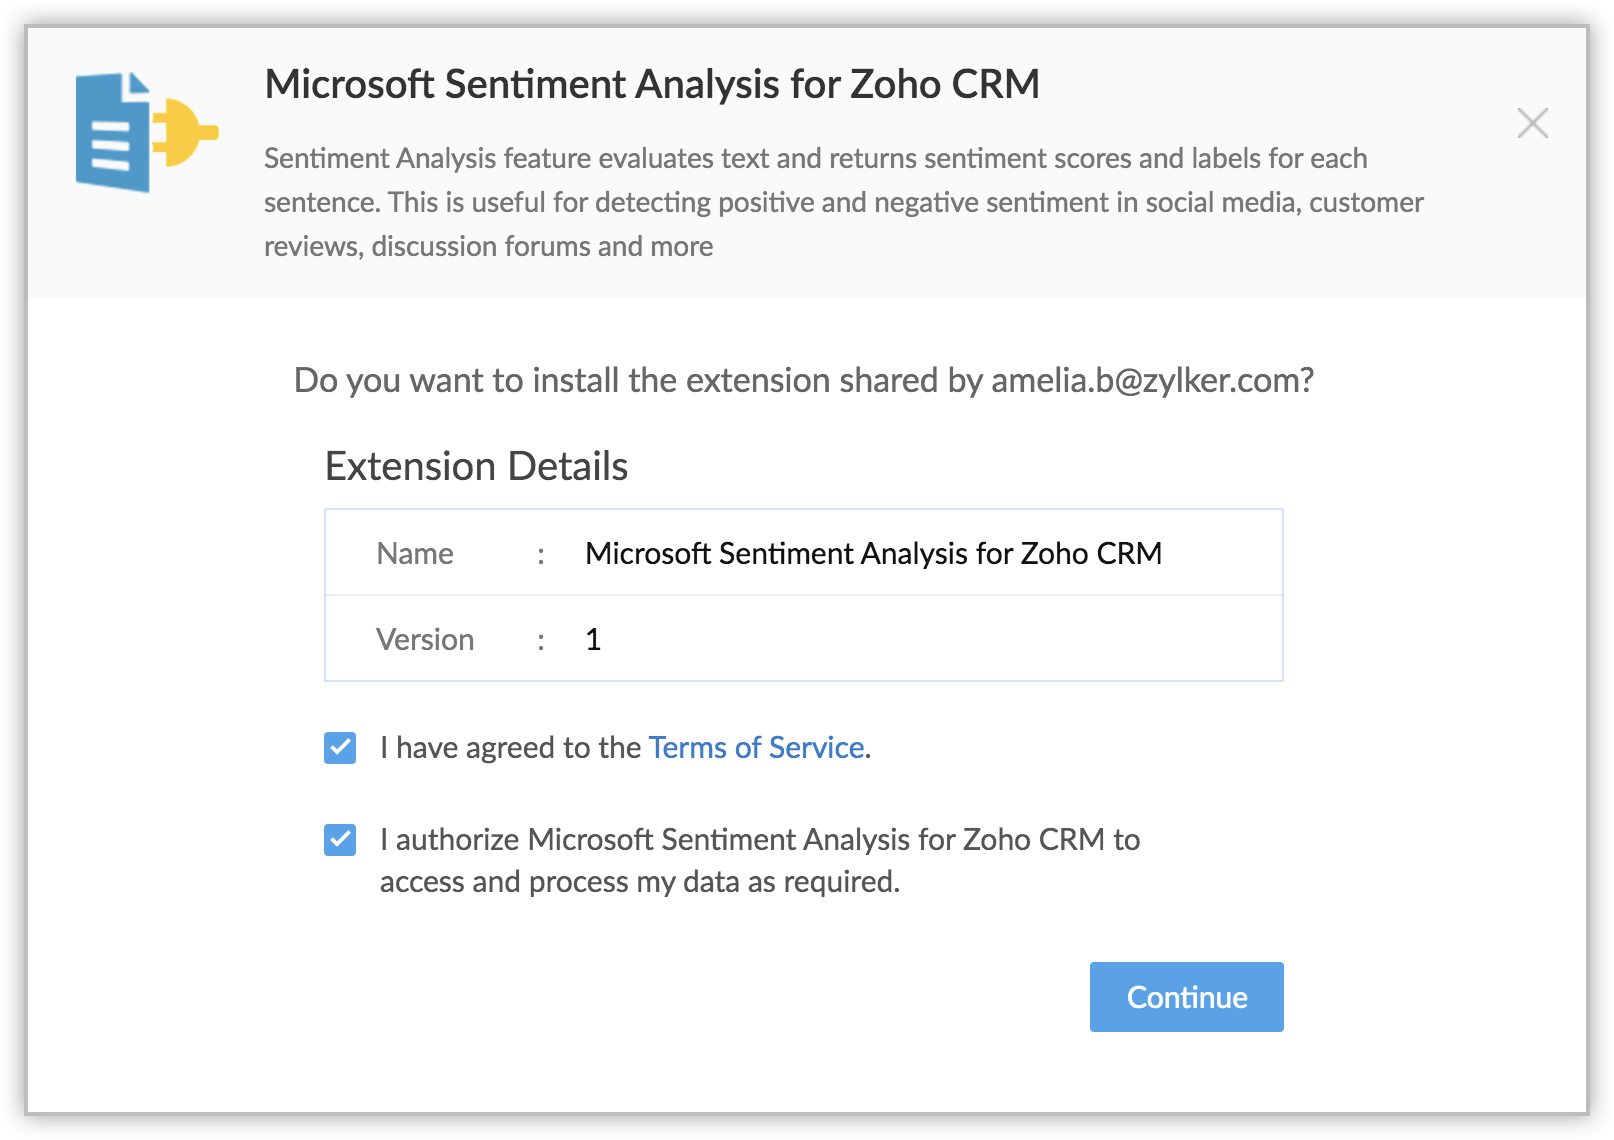Click the dialog title in the header
The width and height of the screenshot is (1614, 1140).
tap(652, 85)
